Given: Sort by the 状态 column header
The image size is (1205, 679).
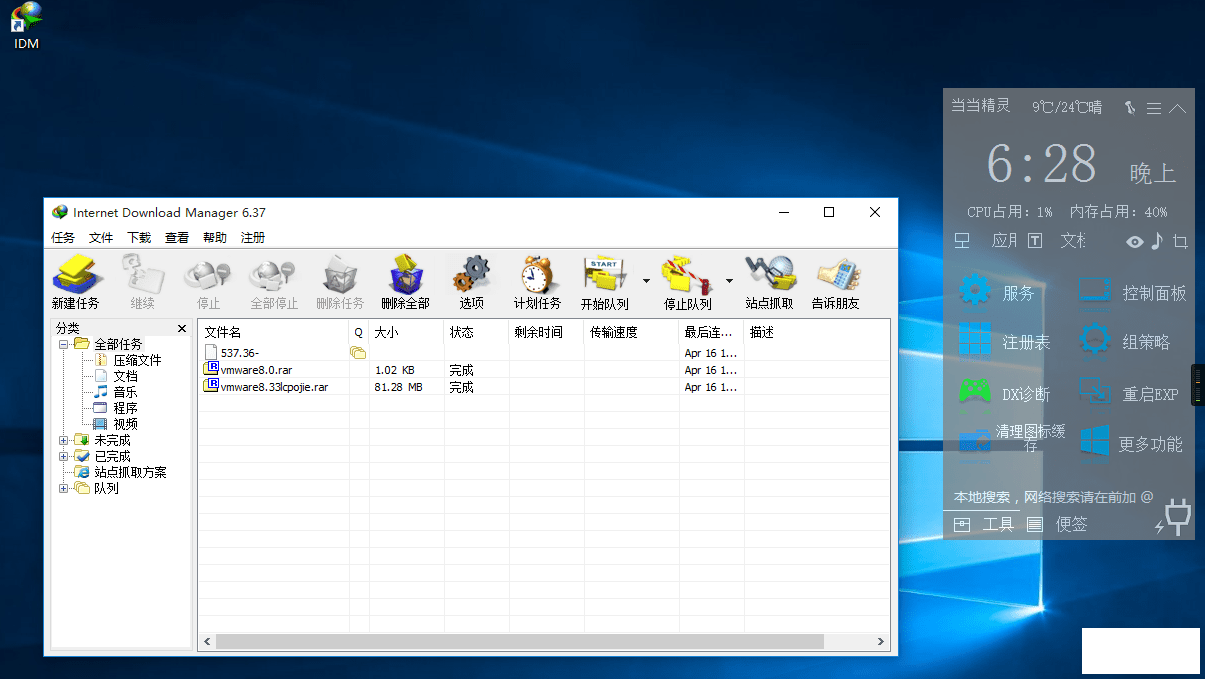Looking at the screenshot, I should 477,332.
